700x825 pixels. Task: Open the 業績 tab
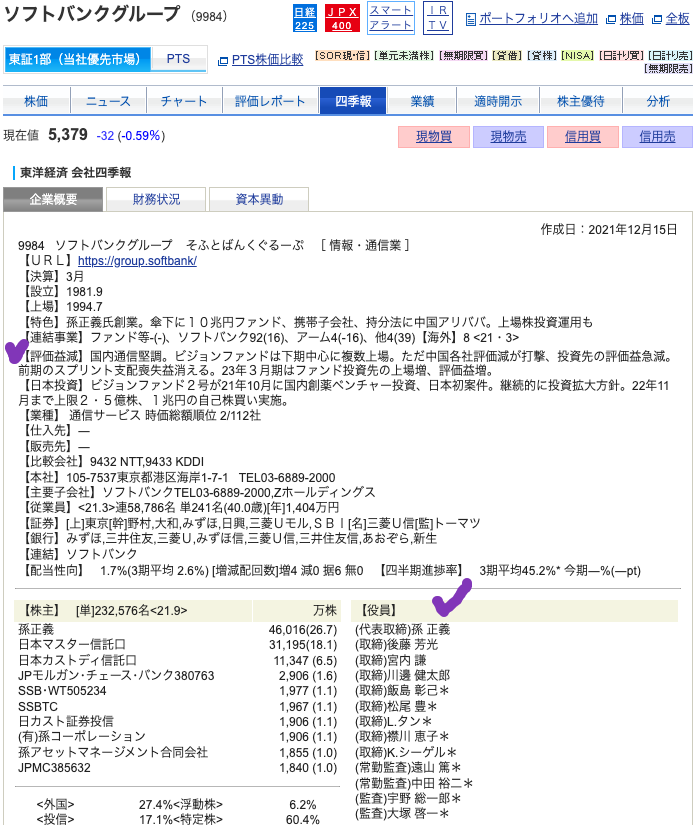click(422, 101)
